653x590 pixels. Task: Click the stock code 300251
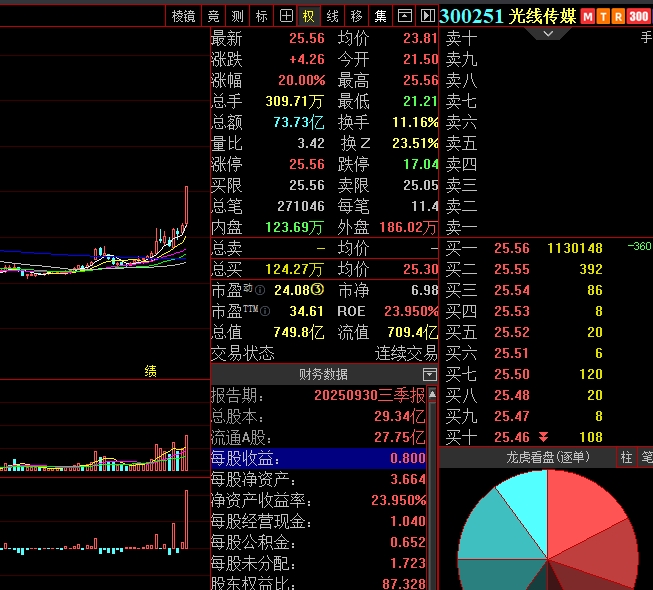tap(471, 16)
